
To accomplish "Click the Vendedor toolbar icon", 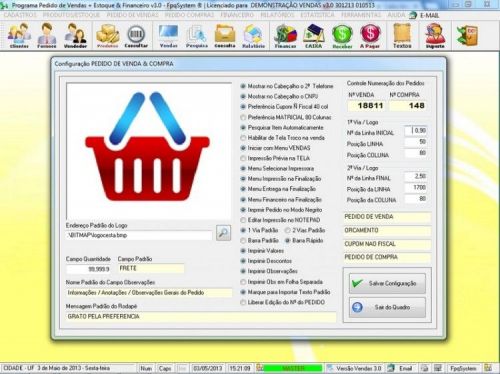I will (75, 35).
